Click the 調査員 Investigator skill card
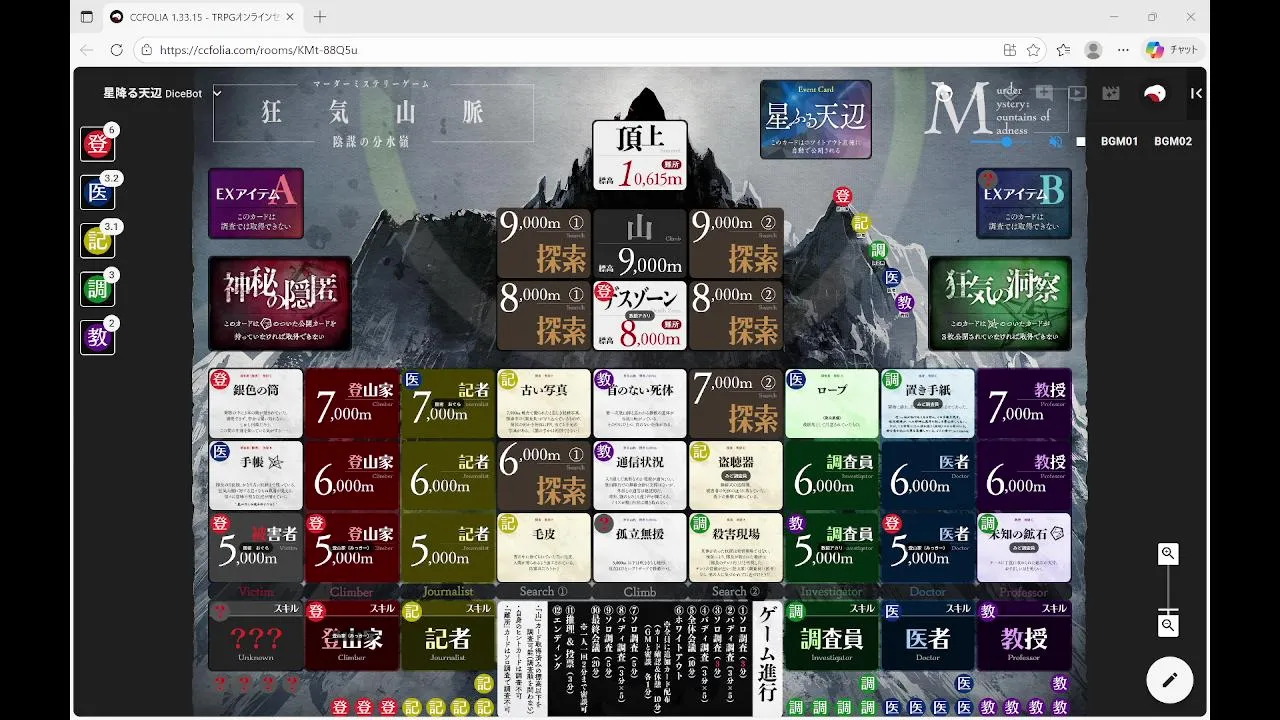This screenshot has height=720, width=1280. (832, 635)
